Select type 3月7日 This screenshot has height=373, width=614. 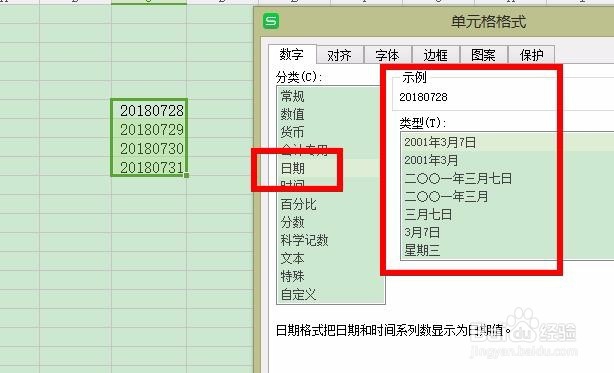coord(422,232)
